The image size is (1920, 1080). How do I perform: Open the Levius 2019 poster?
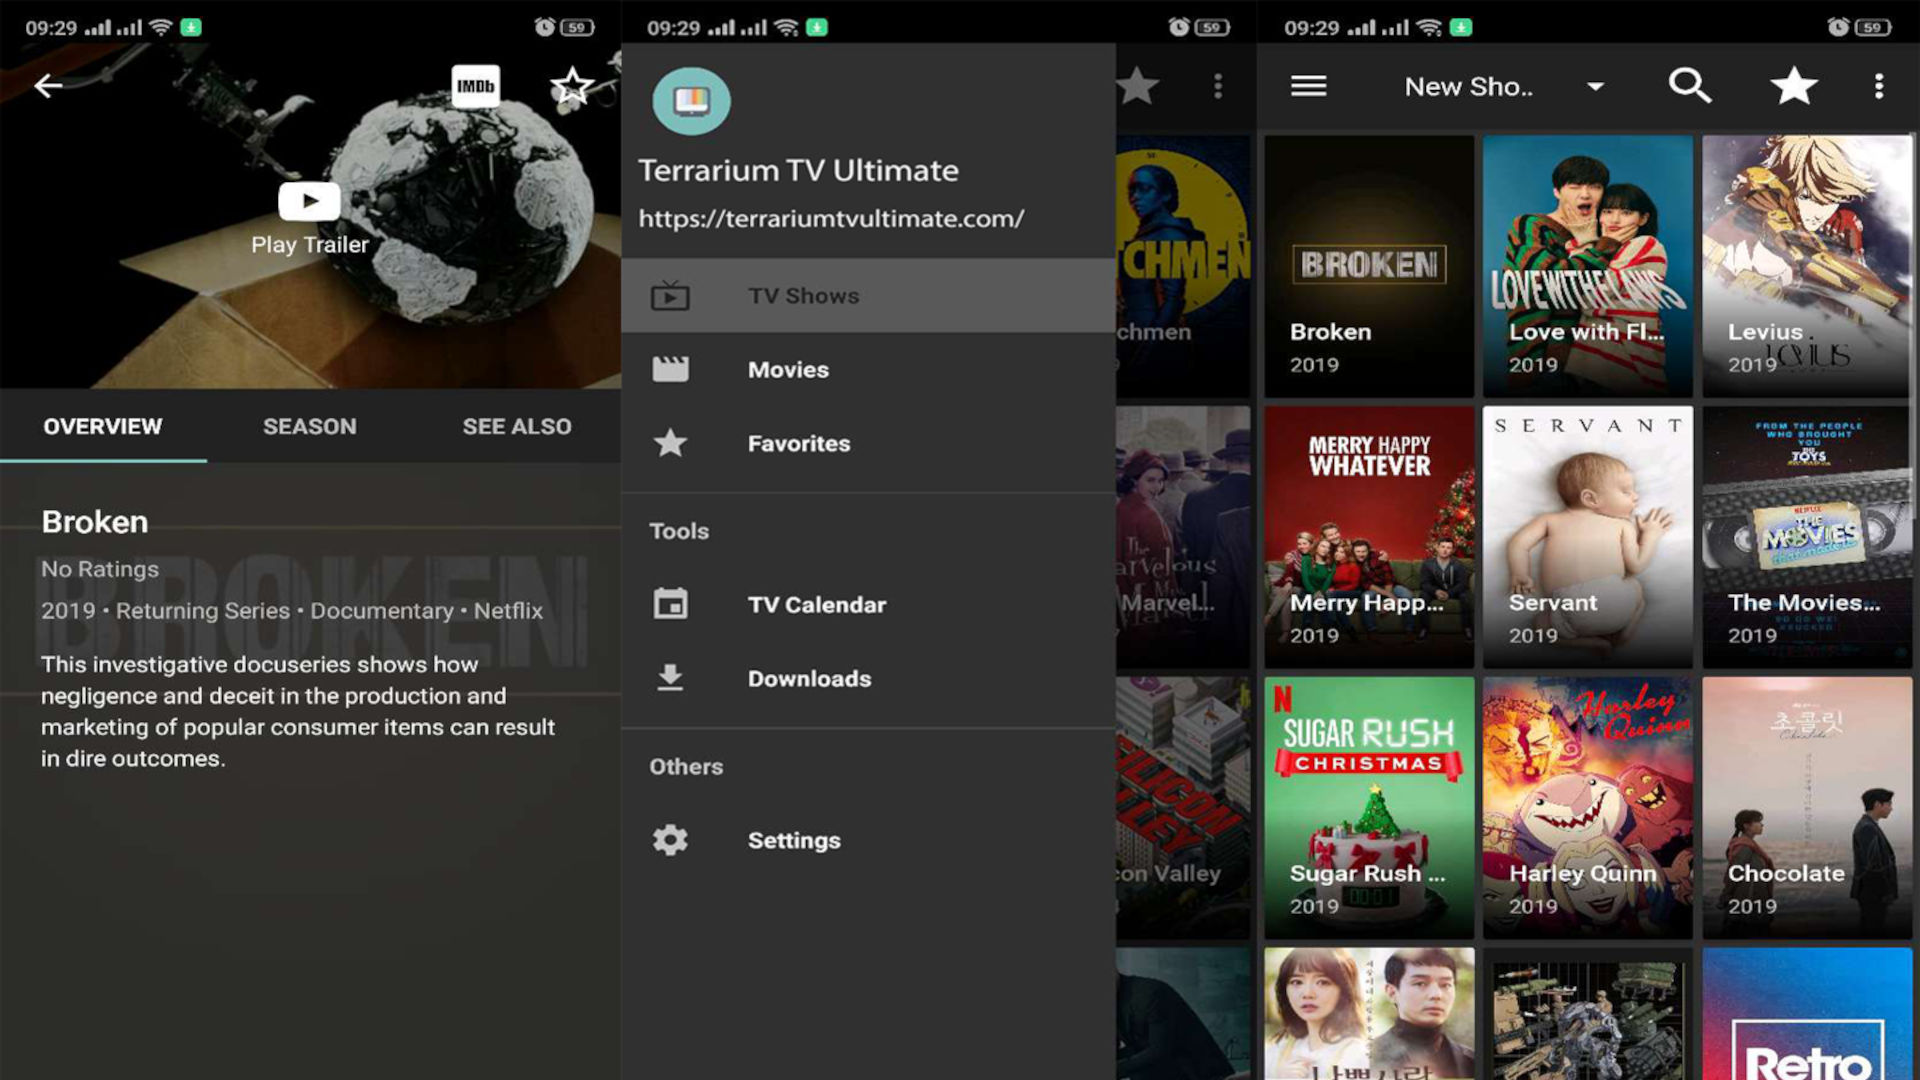pyautogui.click(x=1807, y=266)
